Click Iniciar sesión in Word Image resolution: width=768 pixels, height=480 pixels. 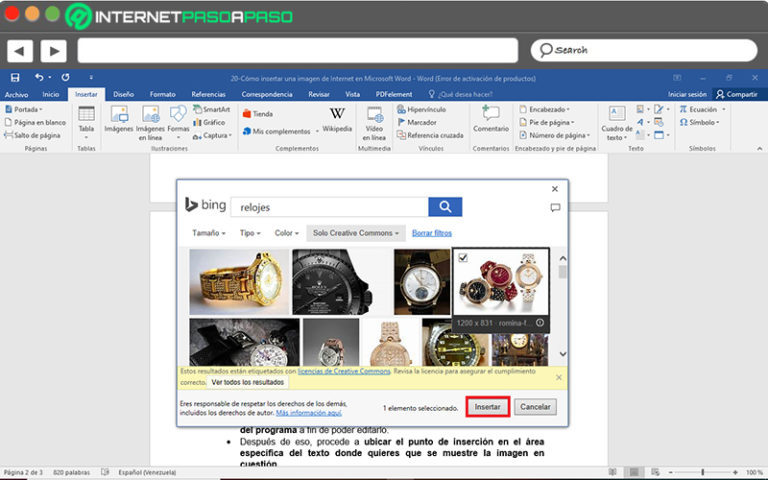coord(687,95)
